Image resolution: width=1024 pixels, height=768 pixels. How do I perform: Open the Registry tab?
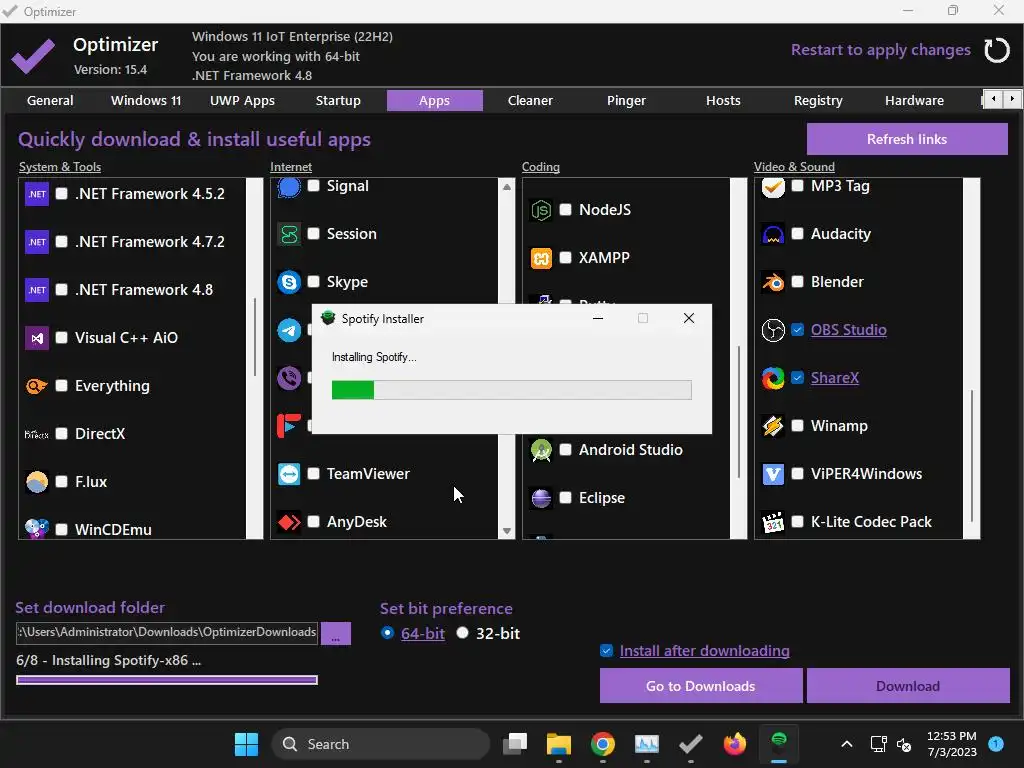coord(818,101)
